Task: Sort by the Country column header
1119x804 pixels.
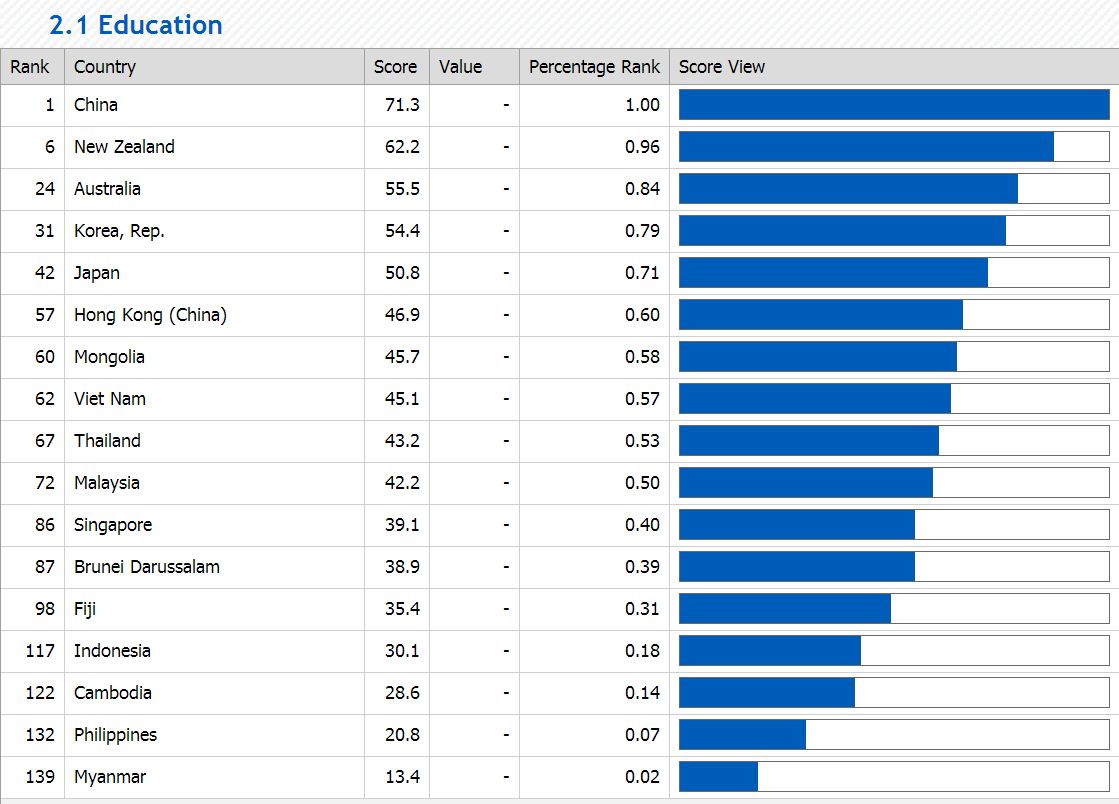Action: [103, 67]
